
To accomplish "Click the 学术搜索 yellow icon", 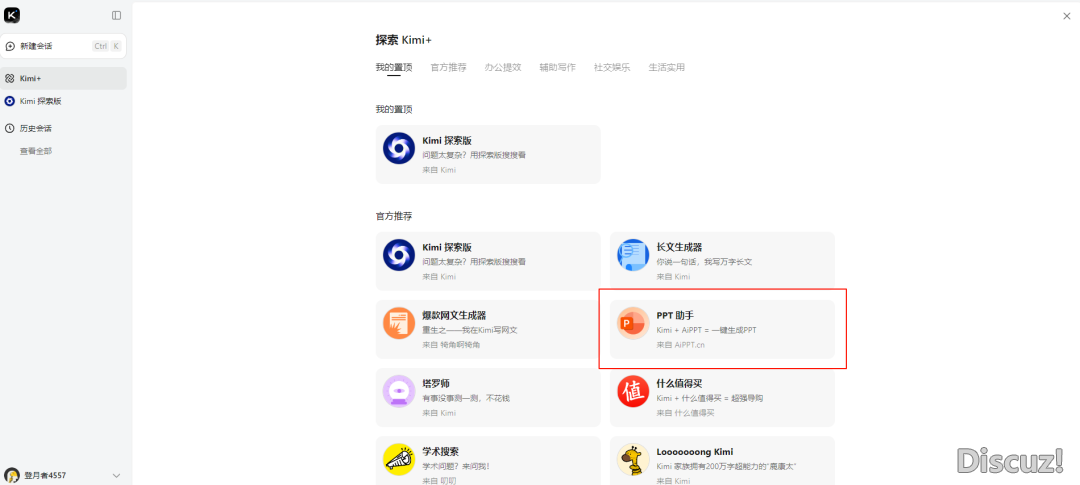I will (399, 460).
